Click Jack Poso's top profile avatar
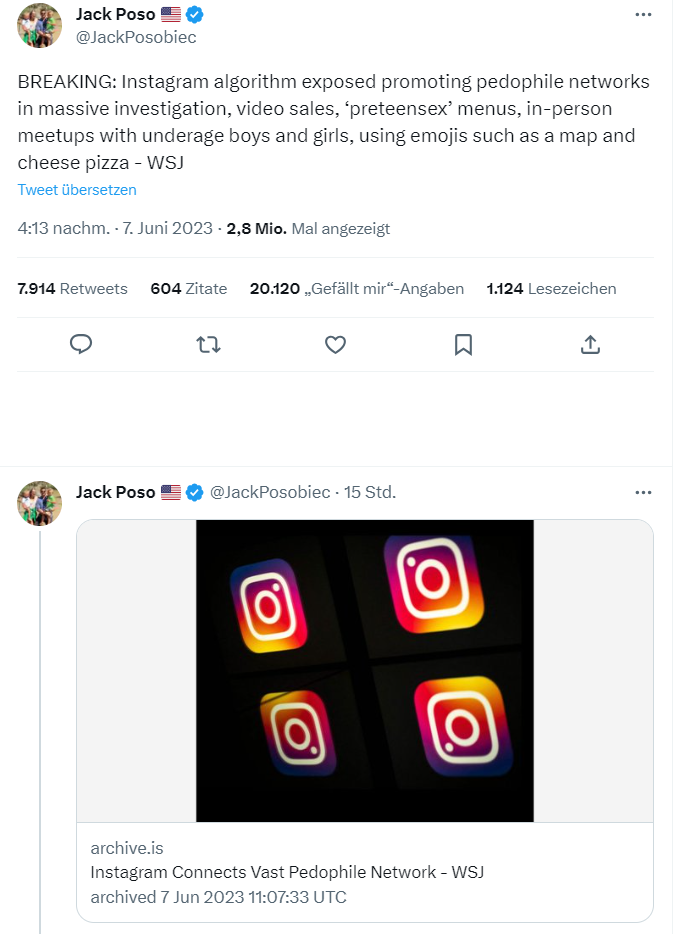Viewport: 689px width, 934px height. pos(40,25)
